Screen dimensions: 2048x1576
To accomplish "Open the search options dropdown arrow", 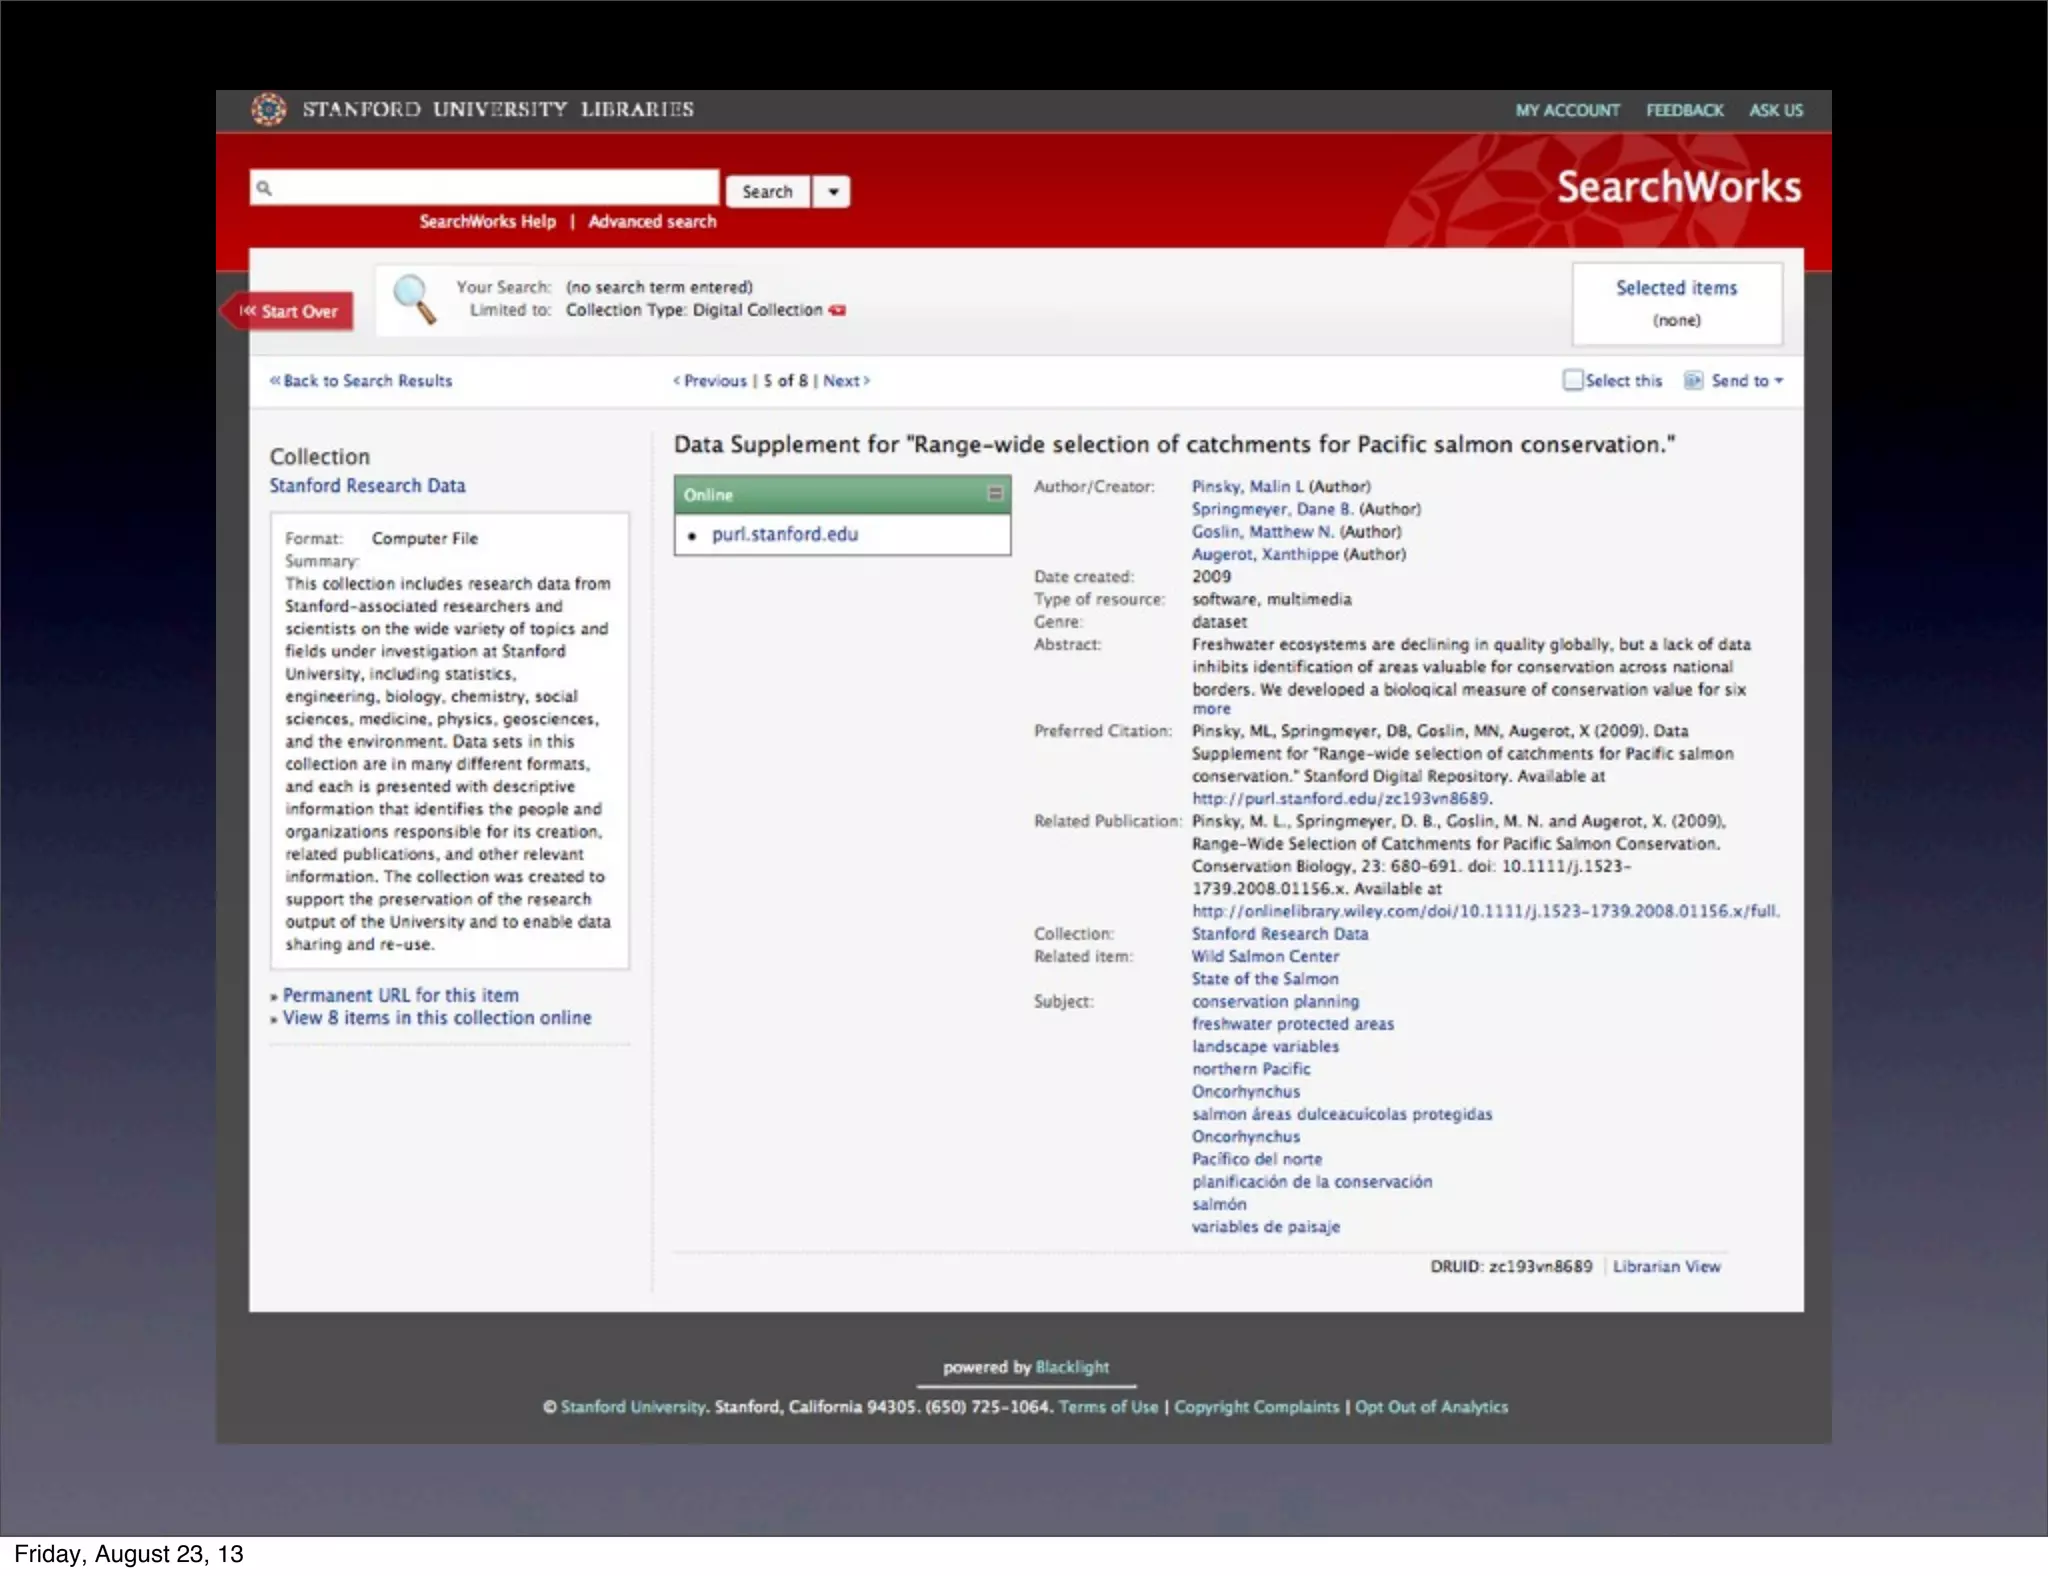I will pos(832,191).
